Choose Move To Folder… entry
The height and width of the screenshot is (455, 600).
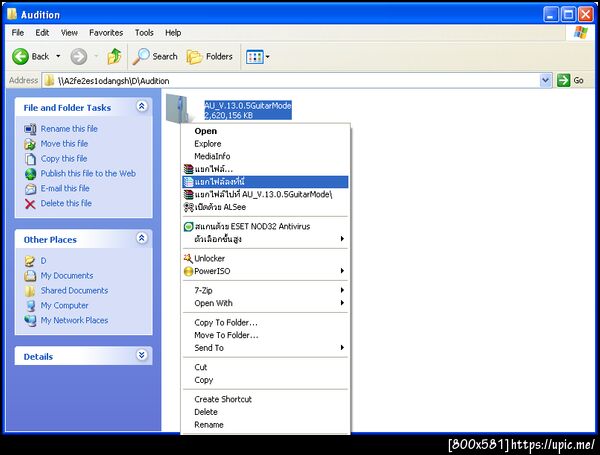pyautogui.click(x=266, y=335)
